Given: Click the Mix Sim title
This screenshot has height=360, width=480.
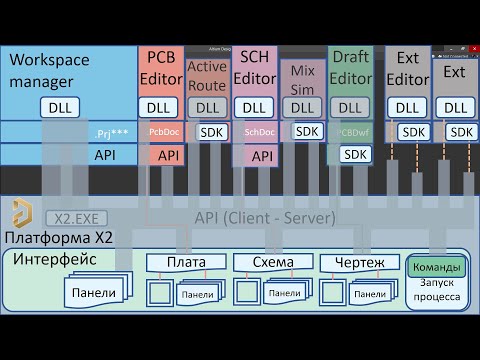Looking at the screenshot, I should click(x=302, y=80).
